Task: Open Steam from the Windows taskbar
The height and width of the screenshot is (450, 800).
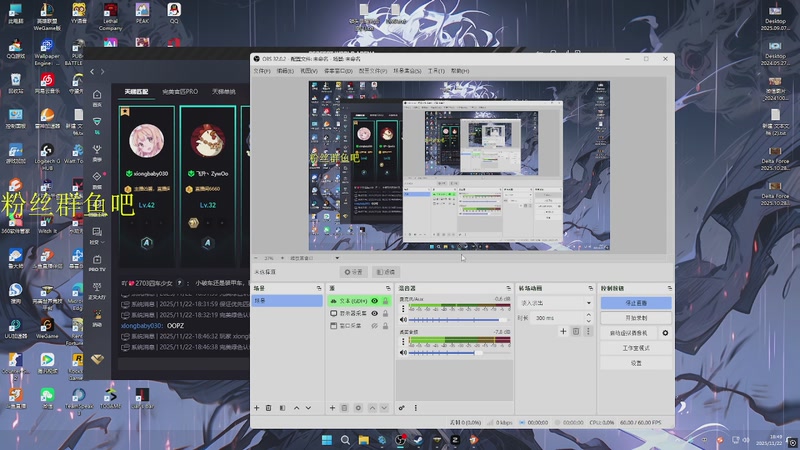Action: click(418, 440)
